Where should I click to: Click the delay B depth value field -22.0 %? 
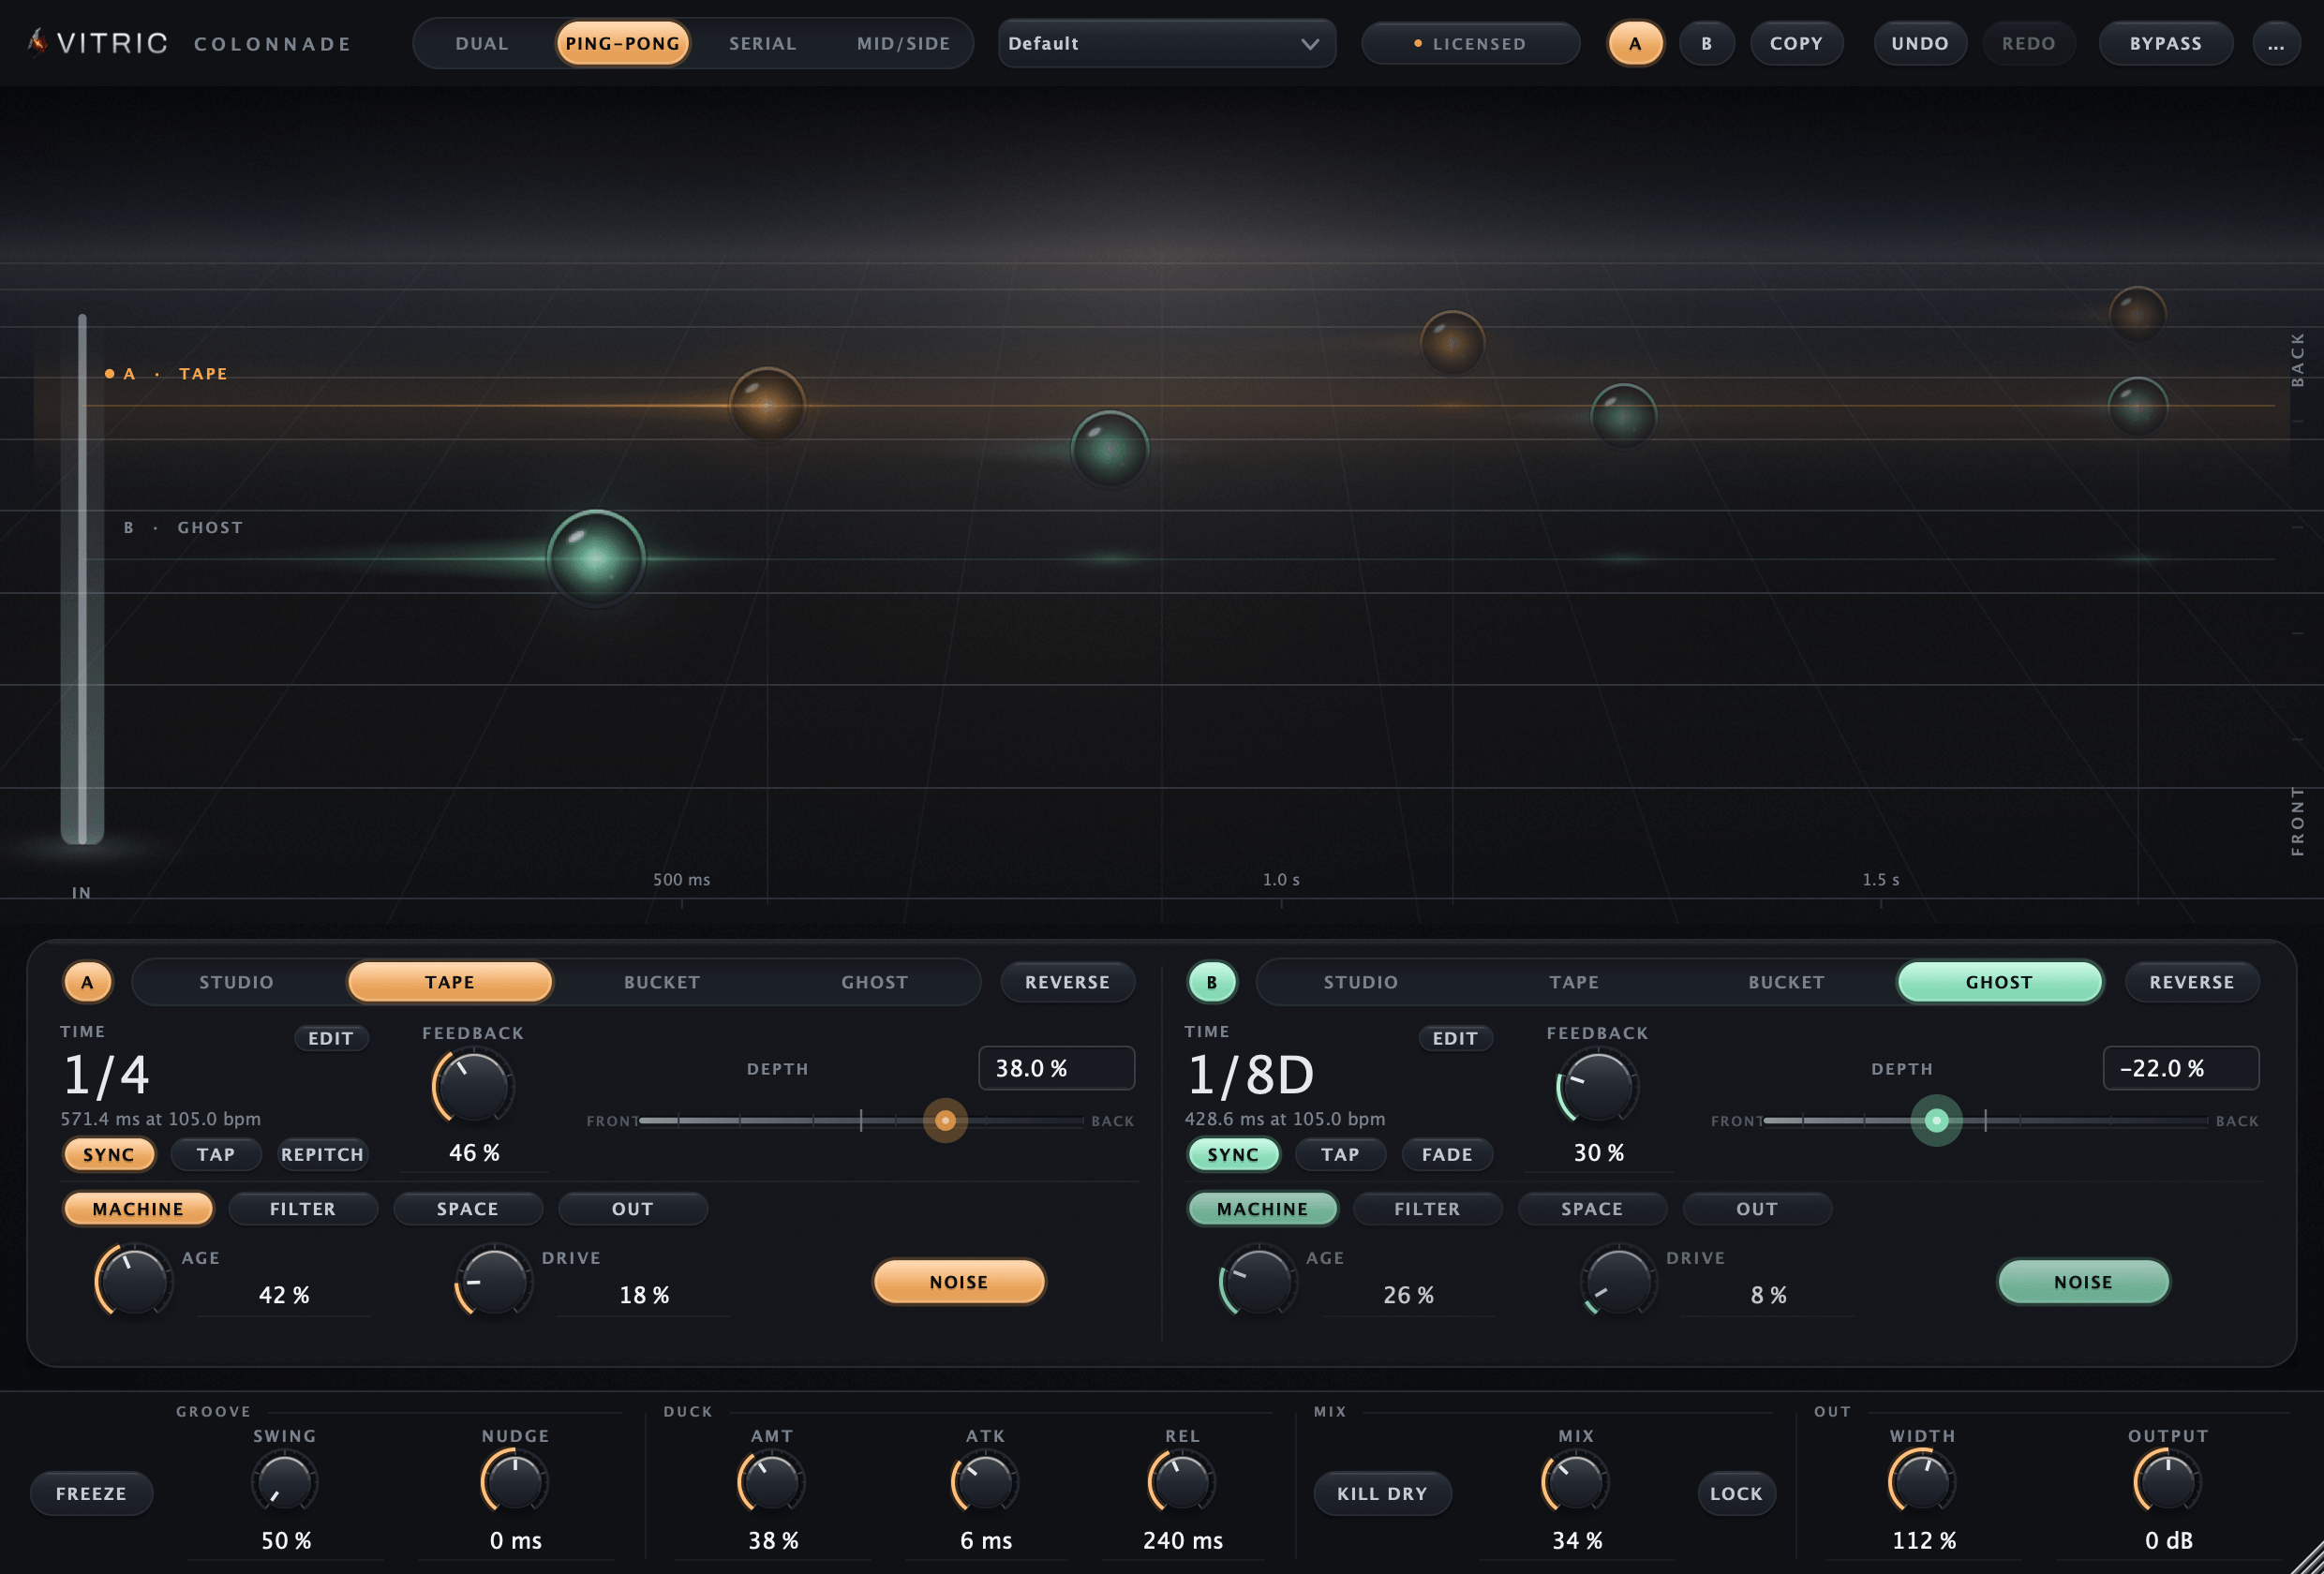2180,1068
